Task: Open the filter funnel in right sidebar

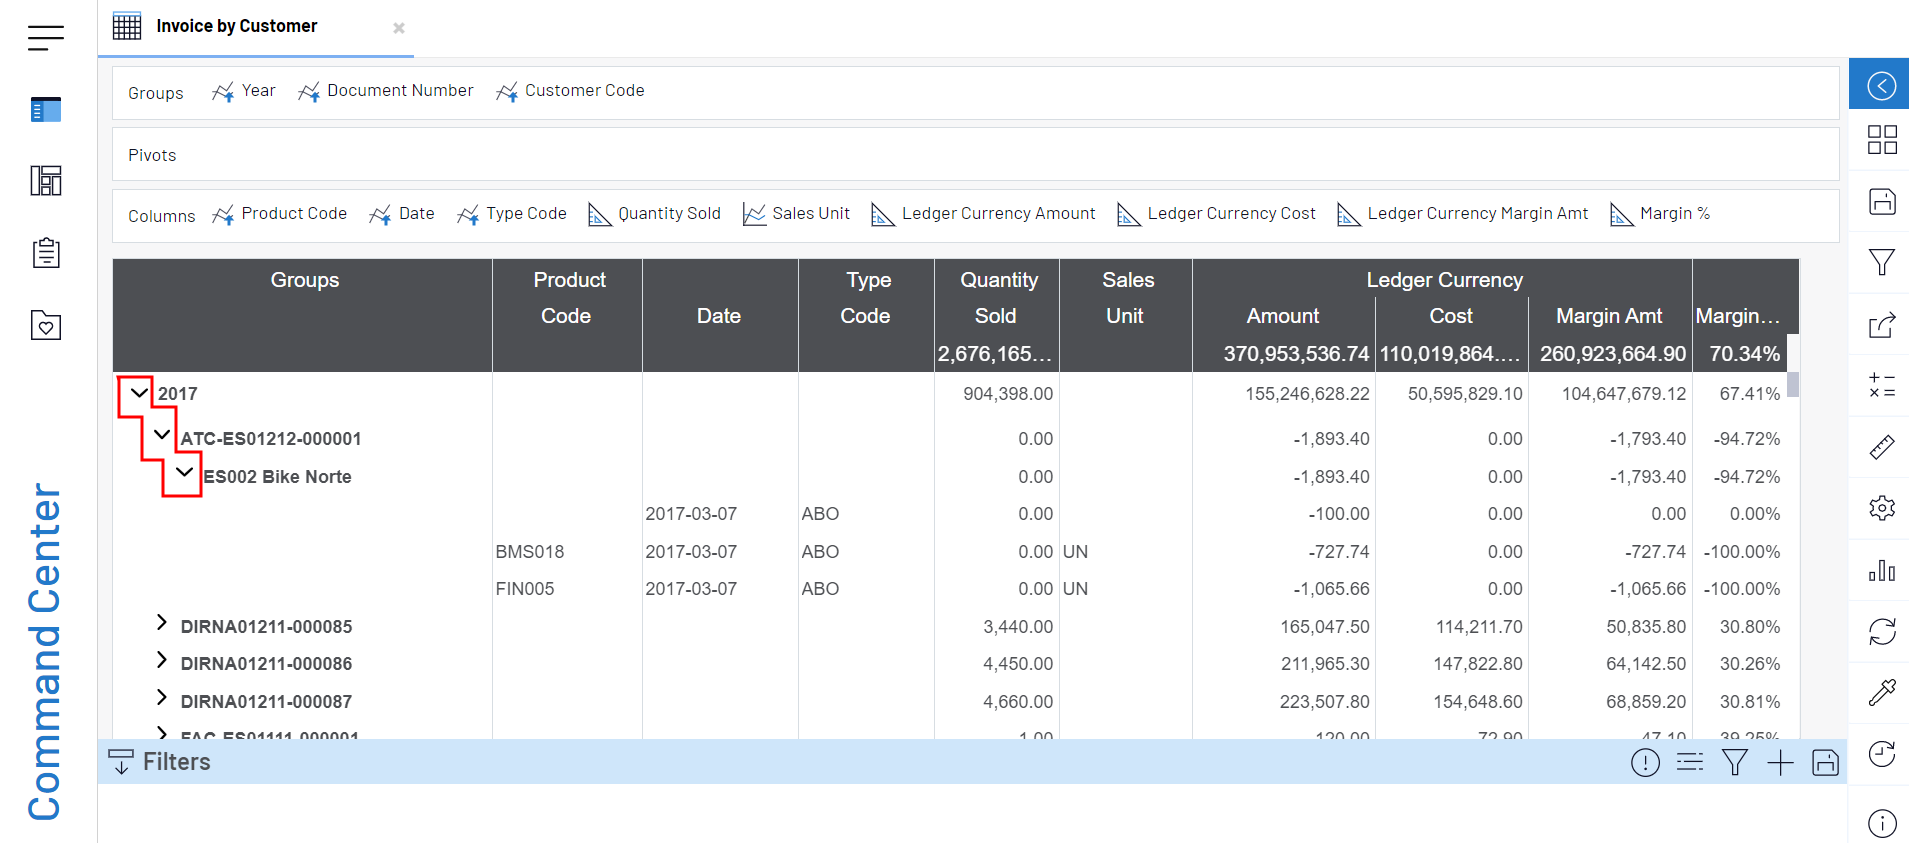Action: (x=1881, y=262)
